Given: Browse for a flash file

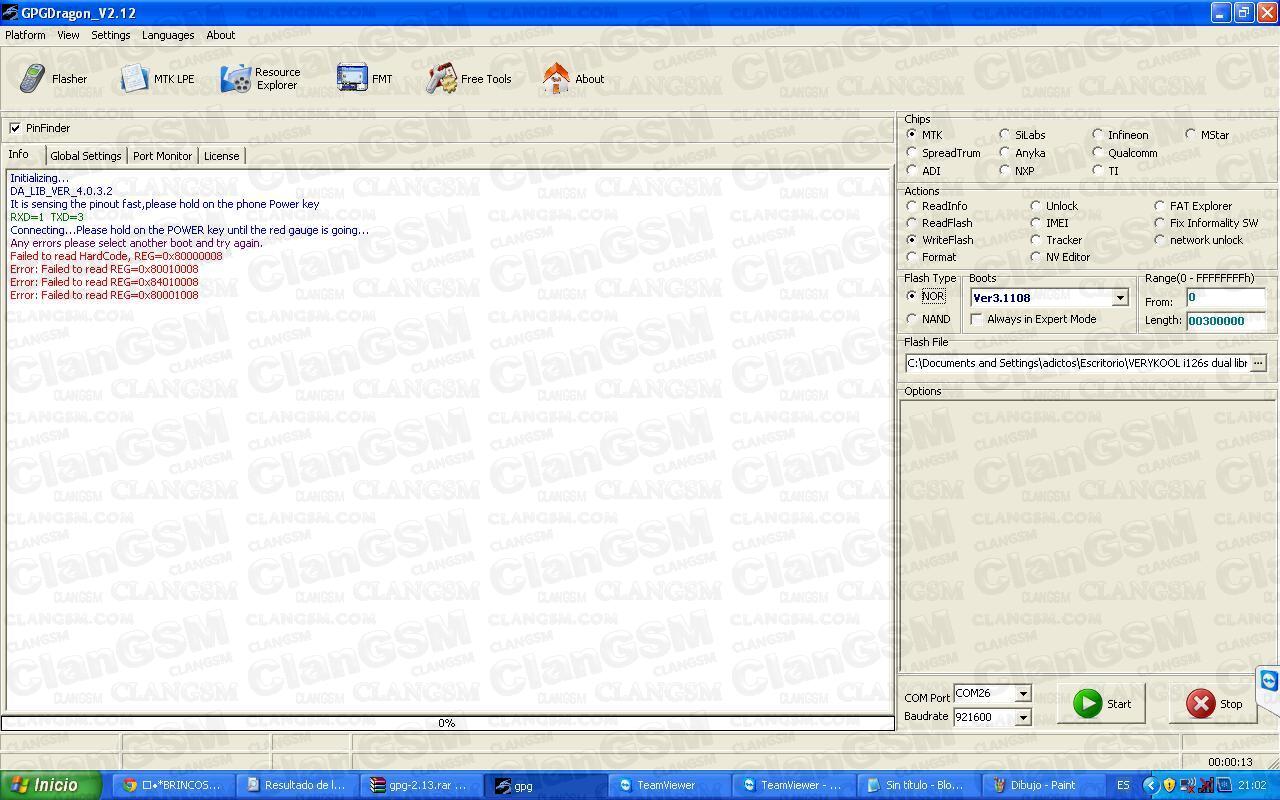Looking at the screenshot, I should point(1258,363).
